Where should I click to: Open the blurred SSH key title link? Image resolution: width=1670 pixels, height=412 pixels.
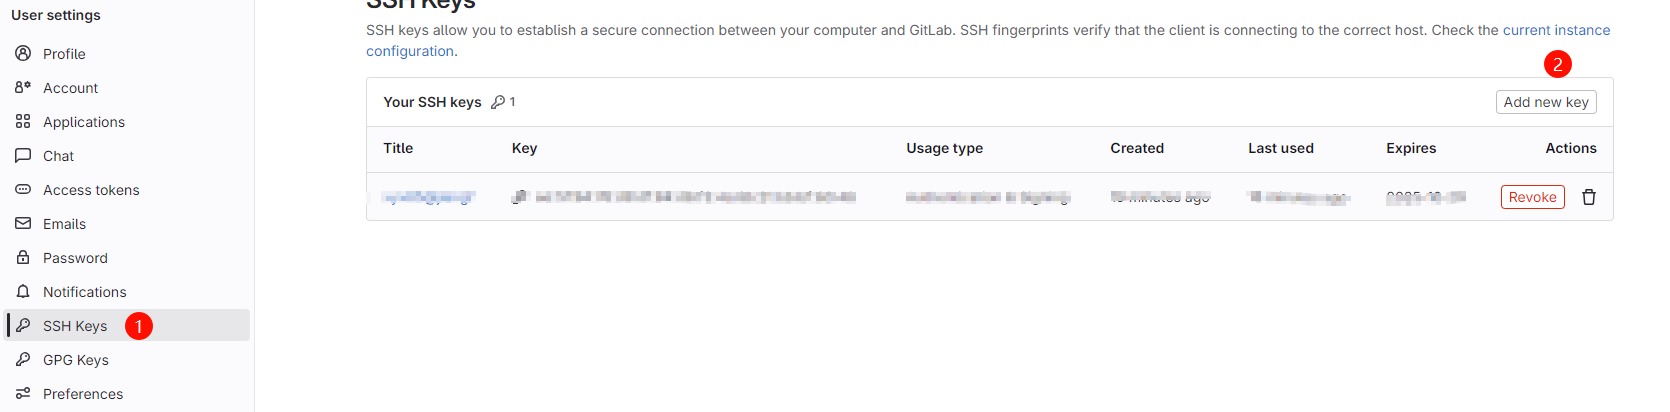(428, 197)
